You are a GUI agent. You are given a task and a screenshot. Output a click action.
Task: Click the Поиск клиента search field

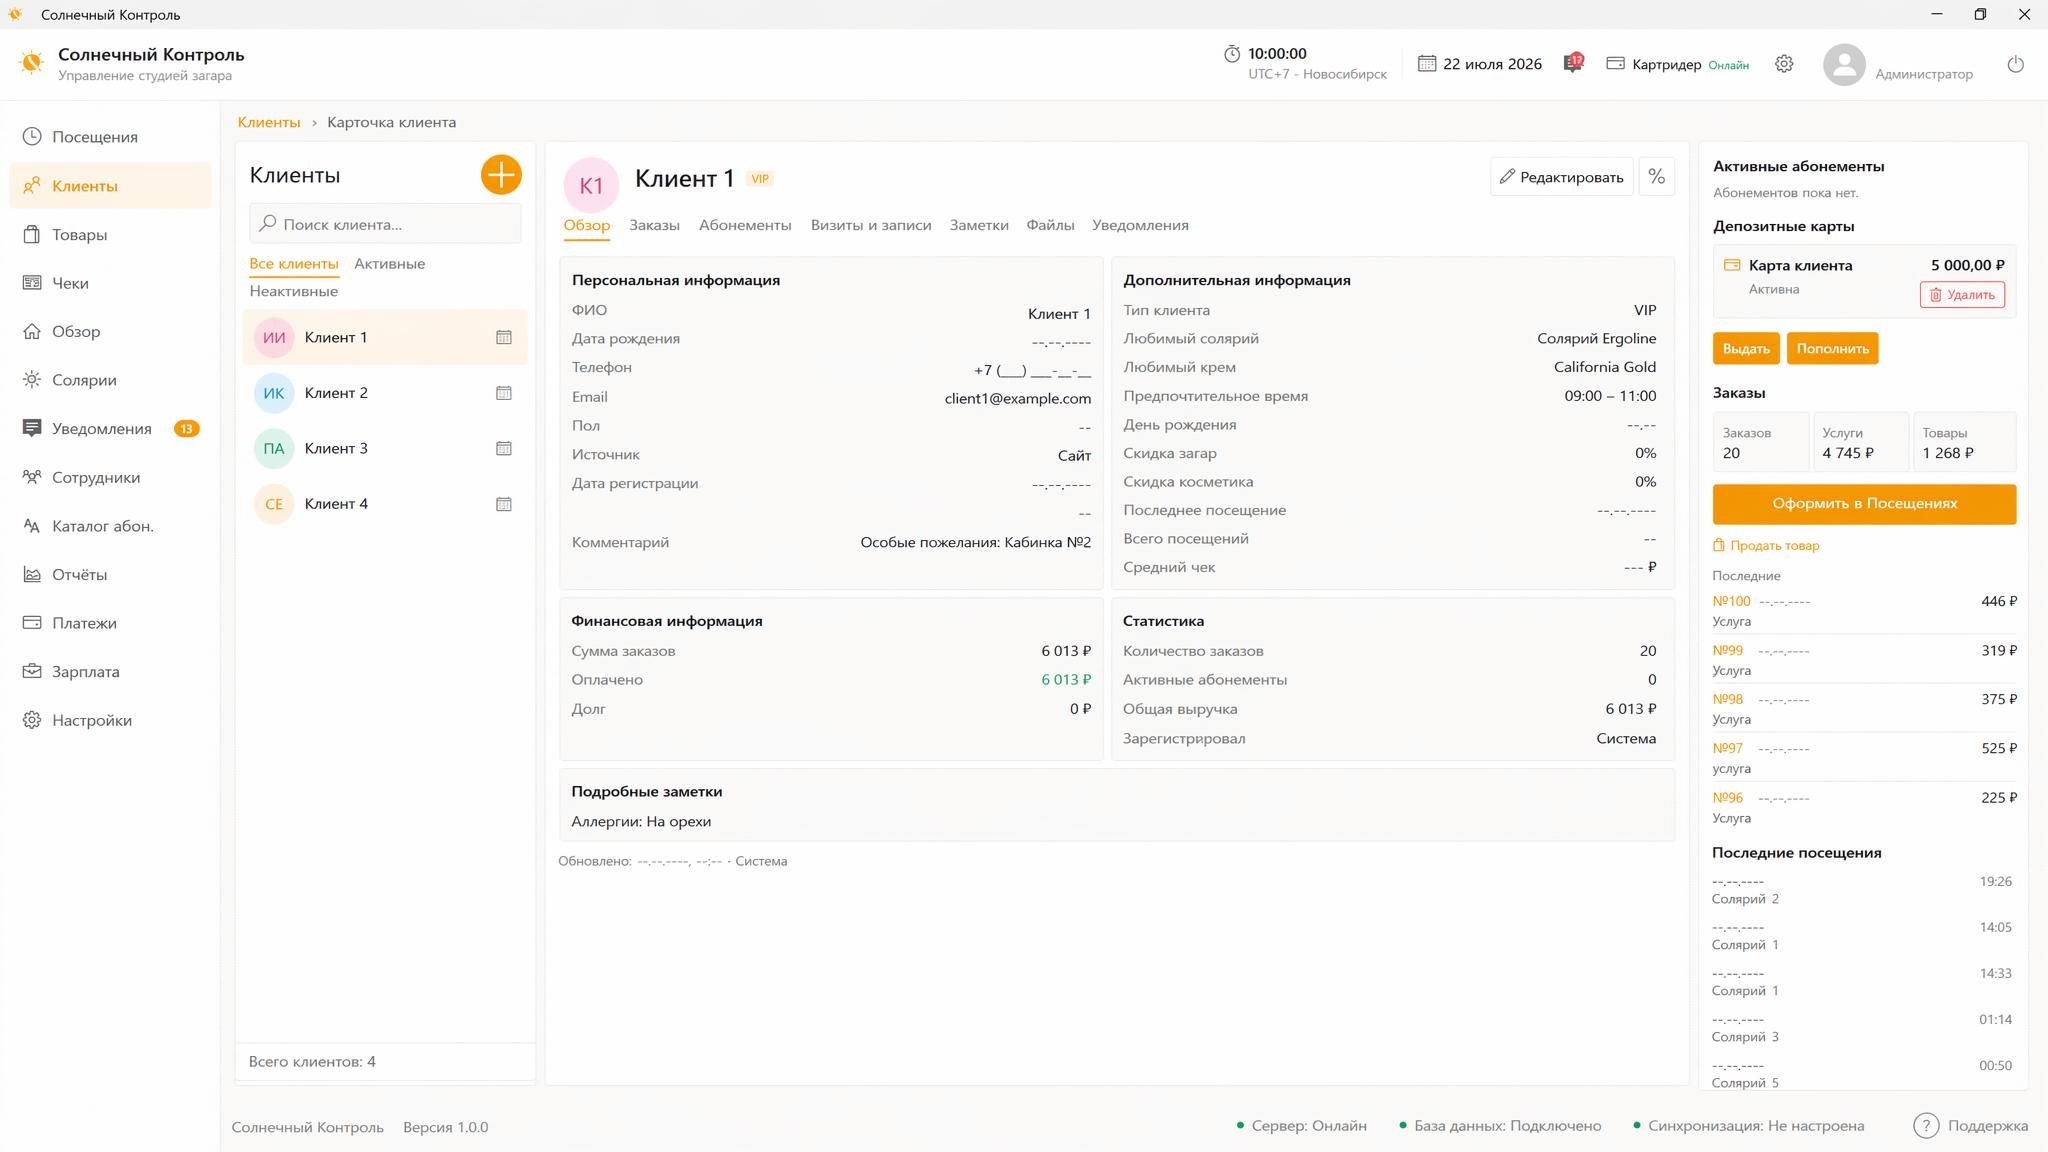click(385, 224)
